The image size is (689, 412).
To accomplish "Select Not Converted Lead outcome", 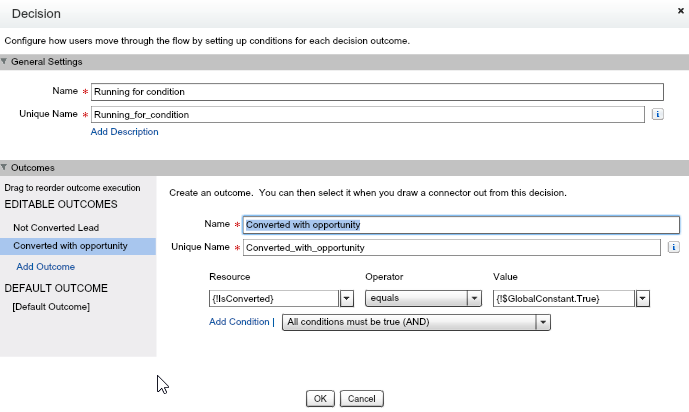I will coord(56,228).
